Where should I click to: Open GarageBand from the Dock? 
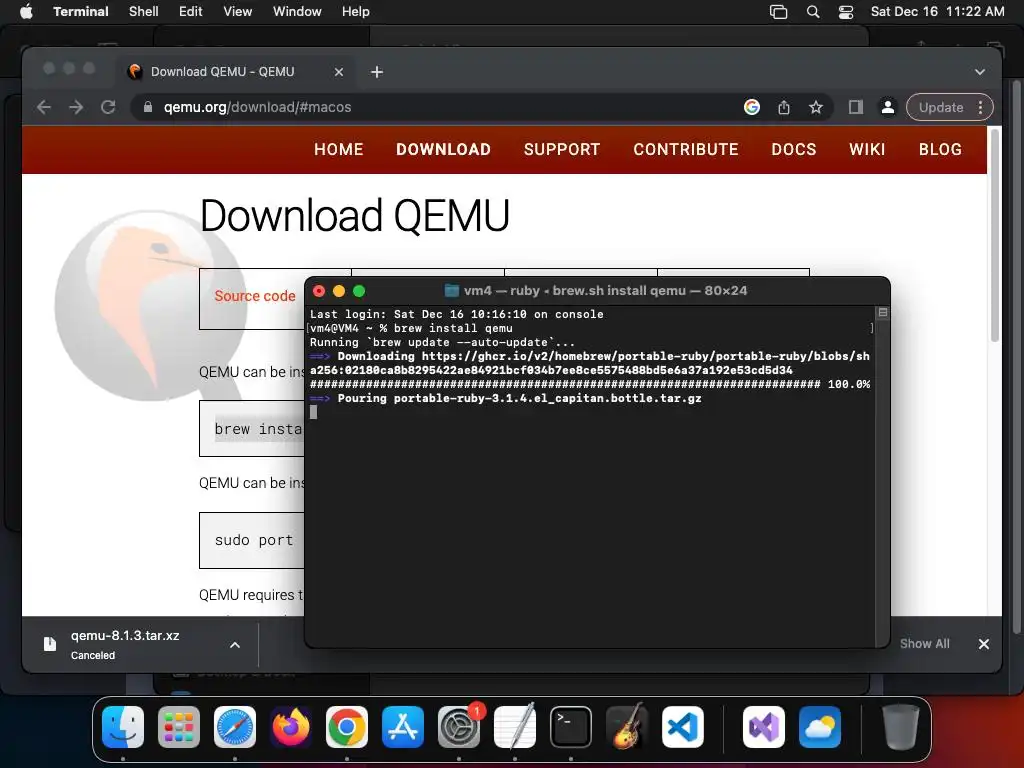pos(627,727)
